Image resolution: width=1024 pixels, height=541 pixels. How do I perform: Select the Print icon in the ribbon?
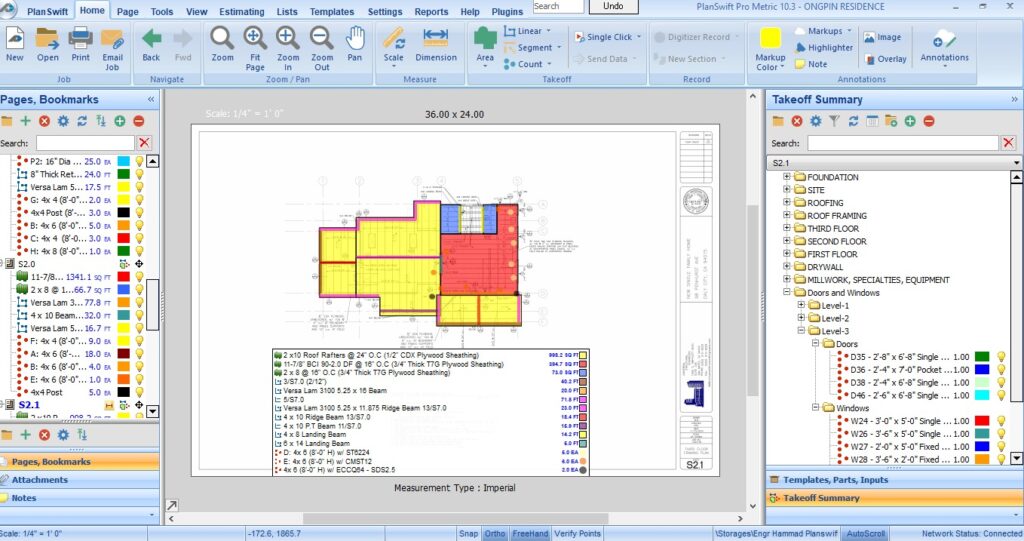[80, 44]
